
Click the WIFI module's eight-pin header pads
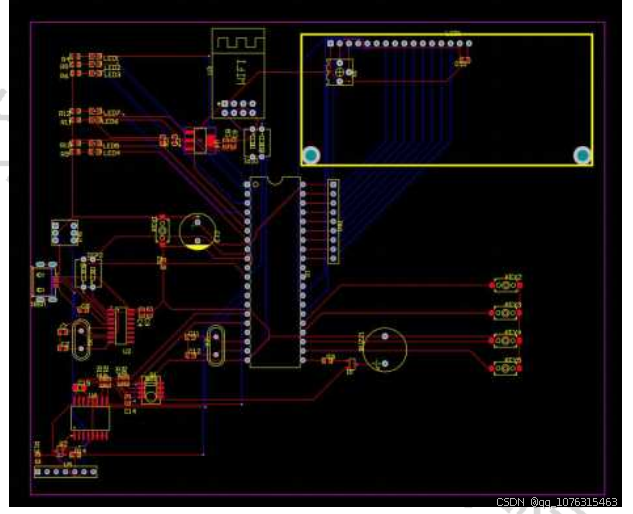[239, 109]
